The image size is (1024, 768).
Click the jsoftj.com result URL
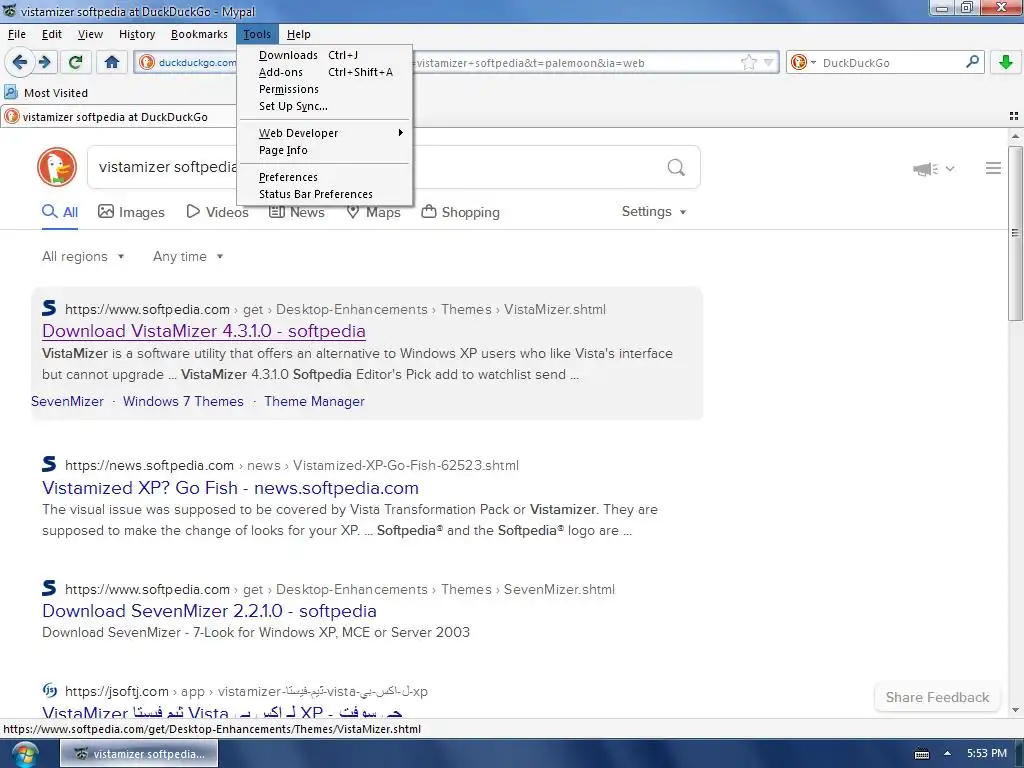246,691
